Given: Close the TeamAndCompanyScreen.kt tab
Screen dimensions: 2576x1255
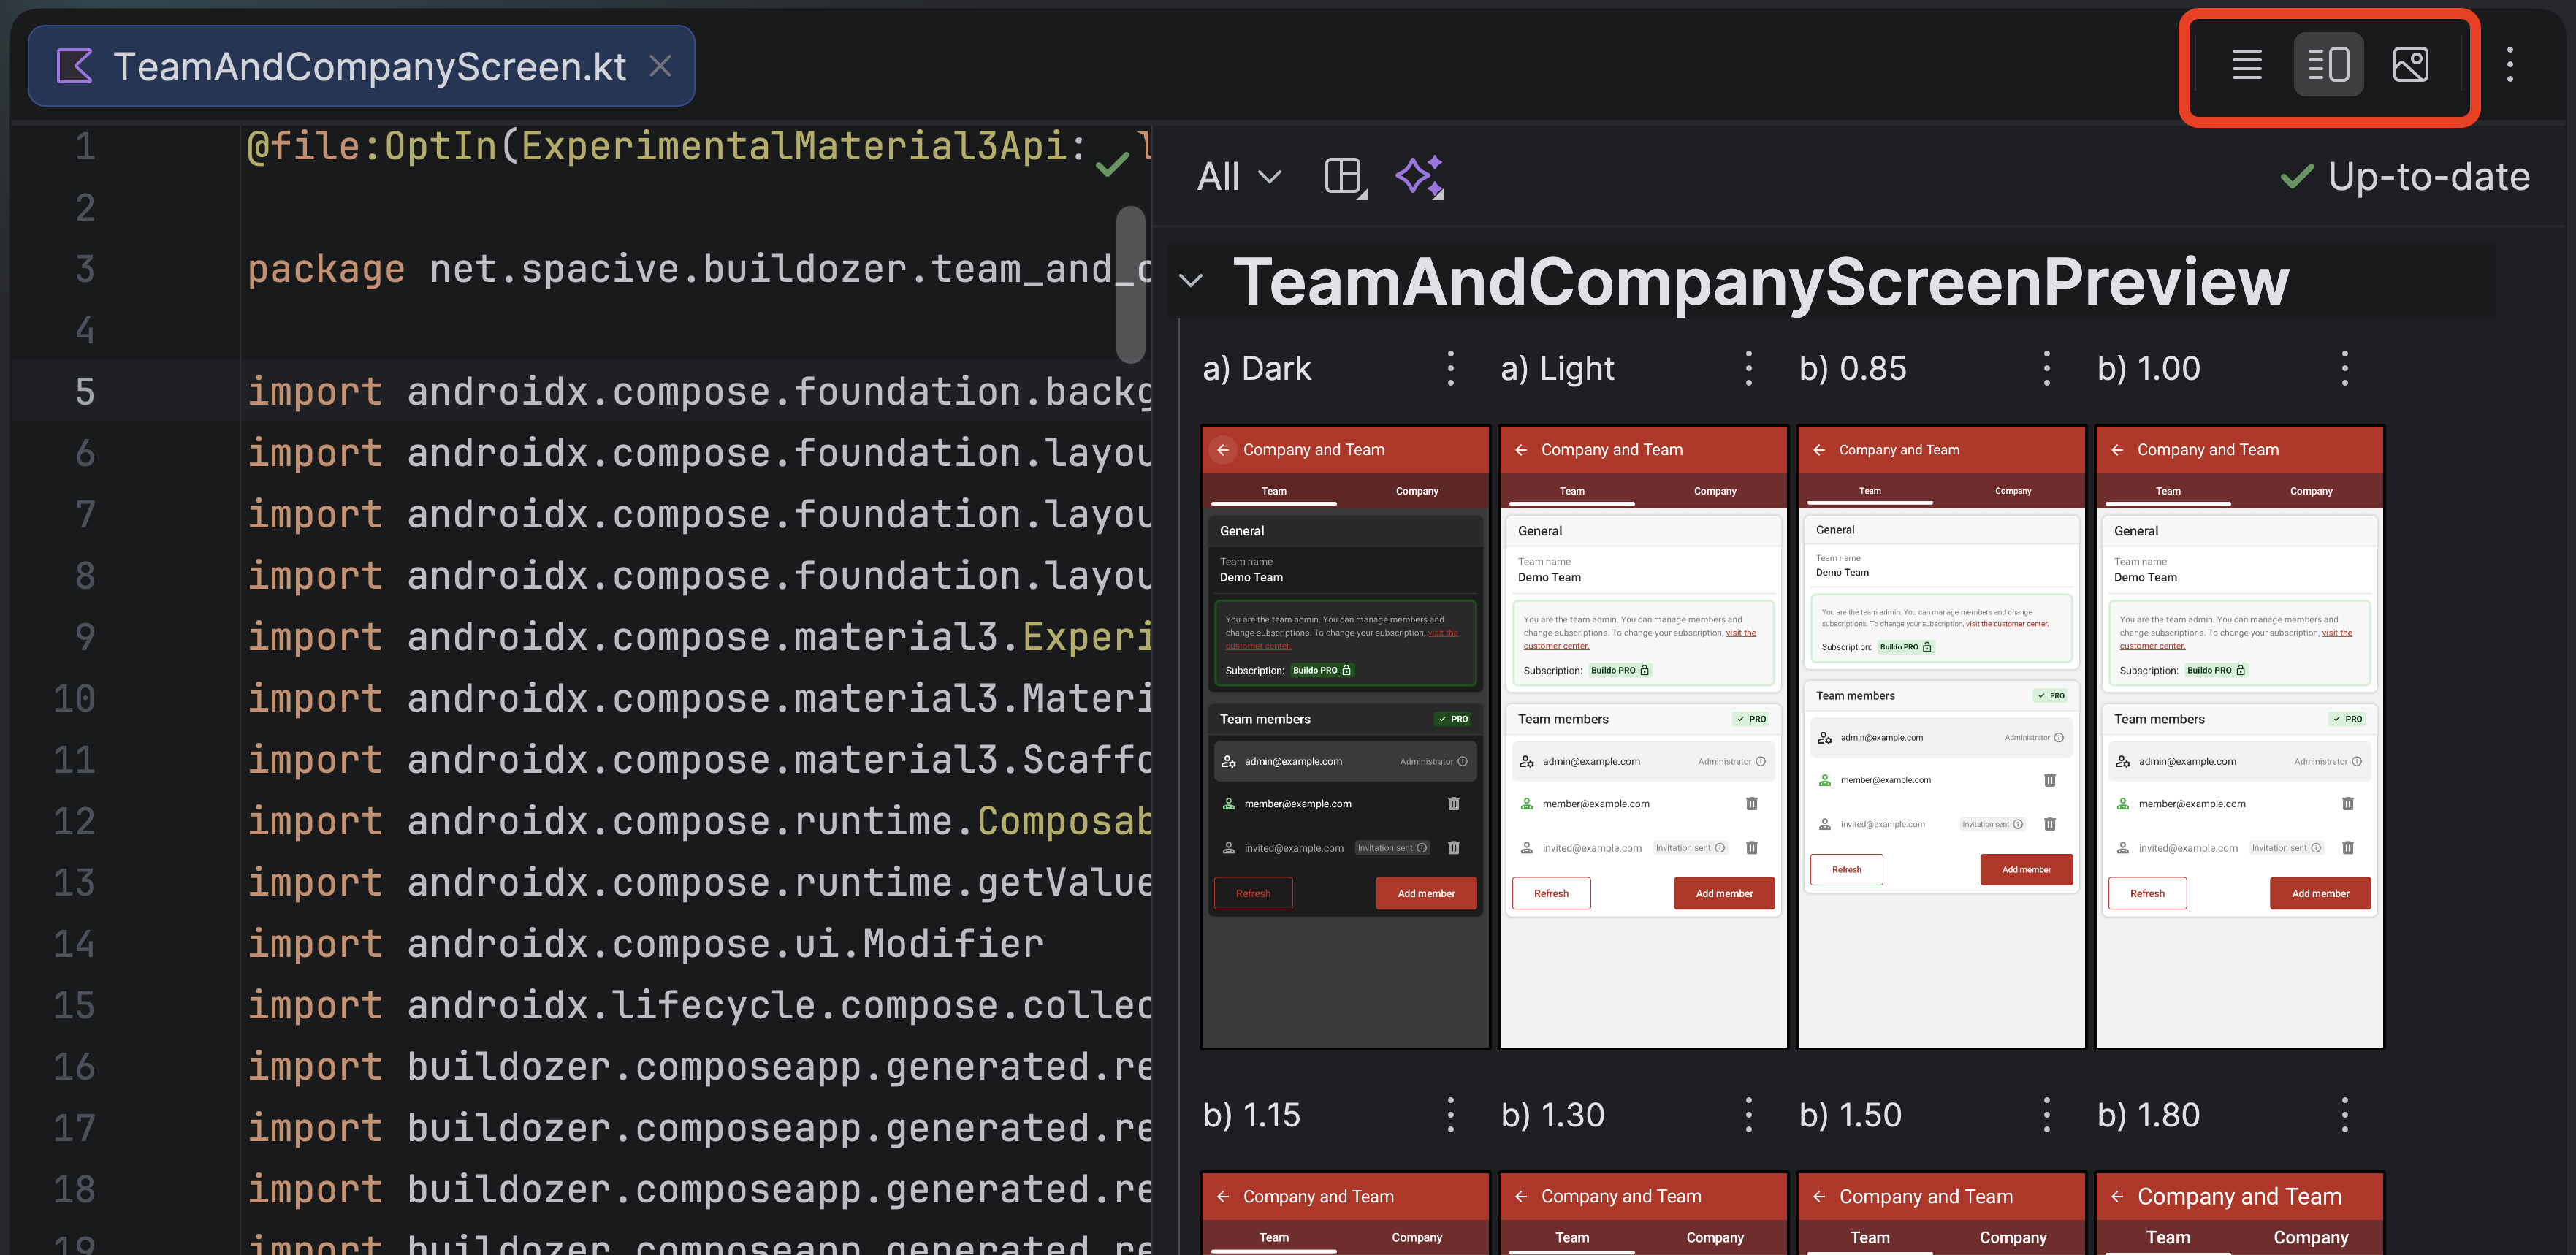Looking at the screenshot, I should coord(660,66).
